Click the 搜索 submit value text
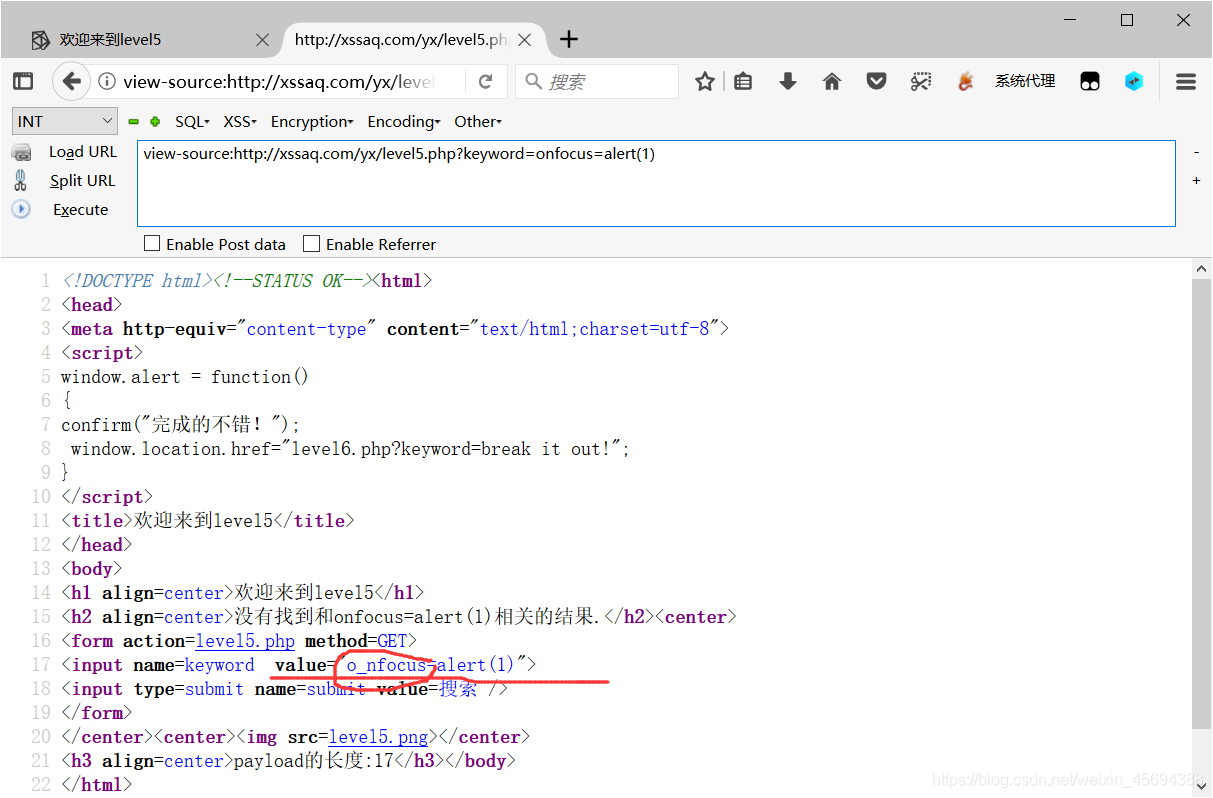Screen dimensions: 1213x798 pyautogui.click(x=458, y=689)
